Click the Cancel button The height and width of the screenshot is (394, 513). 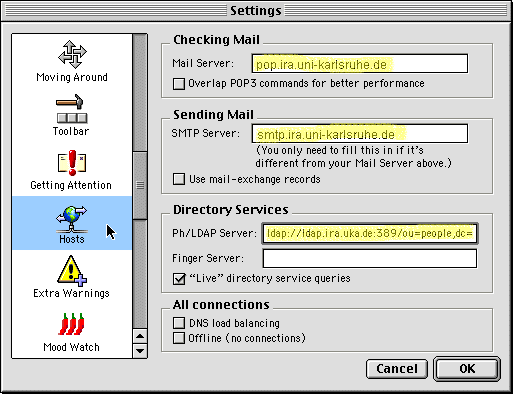point(397,369)
